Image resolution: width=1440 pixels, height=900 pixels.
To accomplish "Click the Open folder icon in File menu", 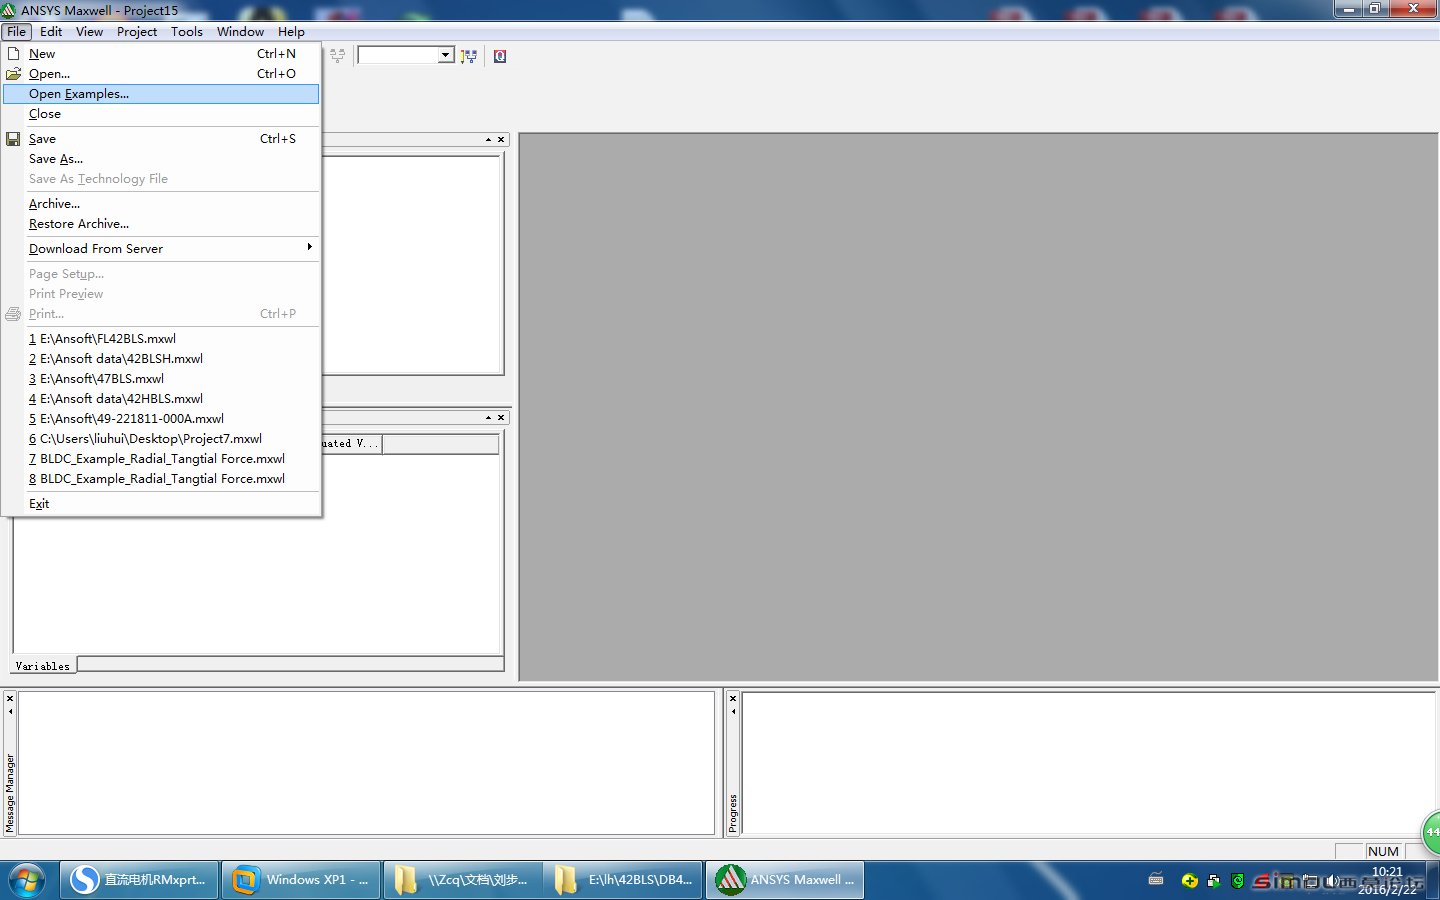I will 13,74.
